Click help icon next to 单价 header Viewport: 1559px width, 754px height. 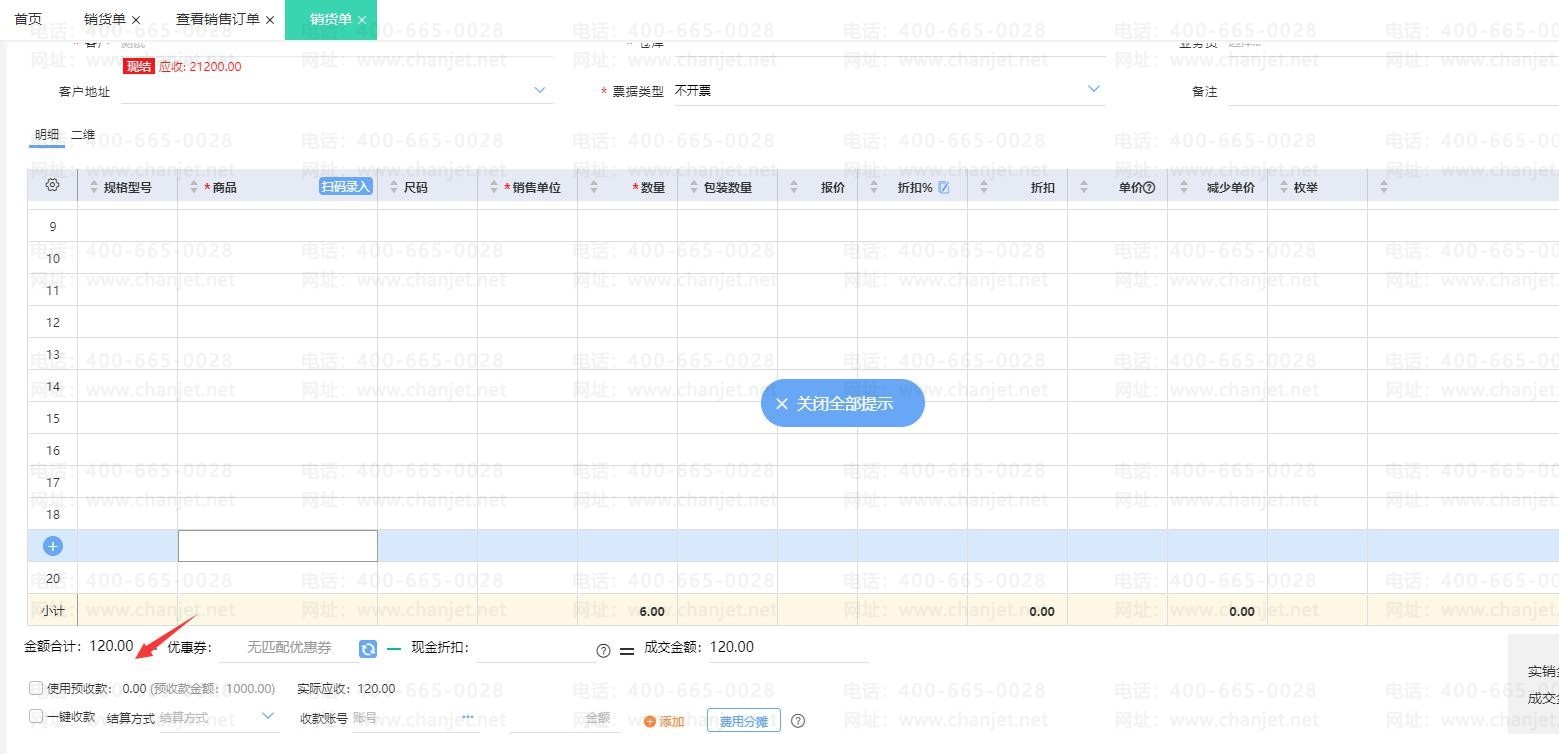[1149, 187]
